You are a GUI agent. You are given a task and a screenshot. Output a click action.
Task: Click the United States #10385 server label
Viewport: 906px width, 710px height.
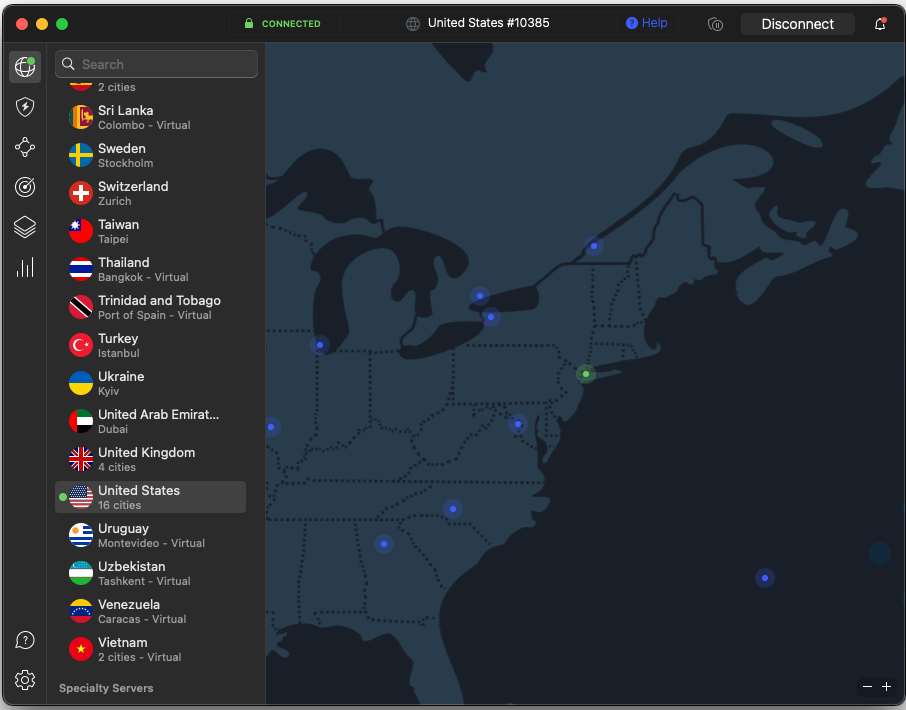pyautogui.click(x=488, y=23)
